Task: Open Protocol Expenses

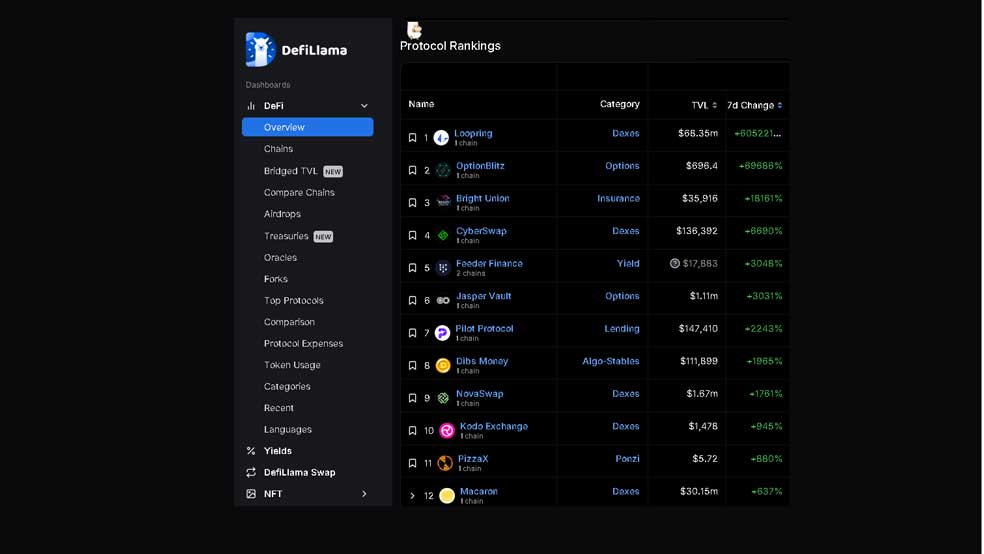Action: pos(303,343)
